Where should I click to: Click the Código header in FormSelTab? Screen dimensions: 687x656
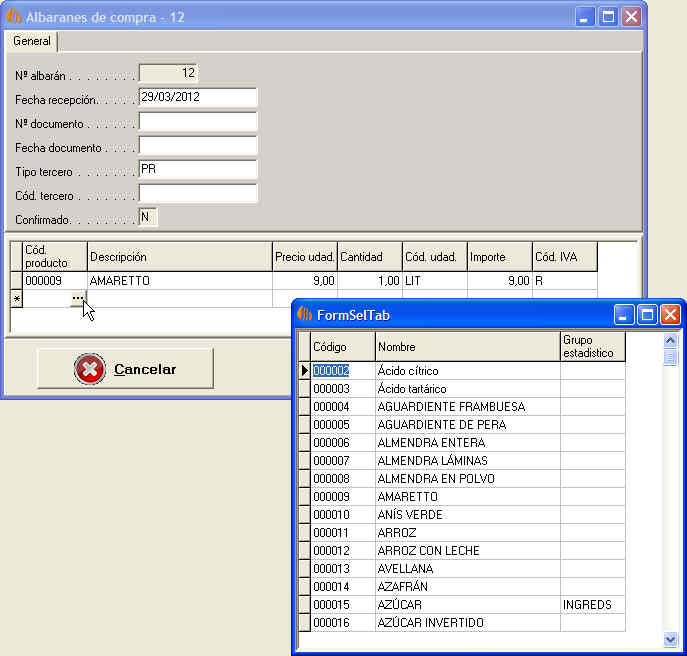343,347
